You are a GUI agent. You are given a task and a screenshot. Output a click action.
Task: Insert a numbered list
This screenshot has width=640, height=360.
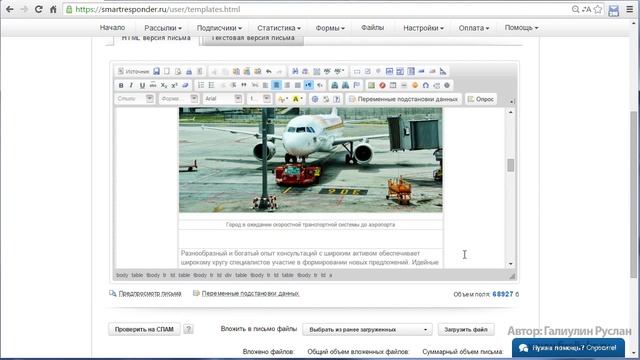201,85
